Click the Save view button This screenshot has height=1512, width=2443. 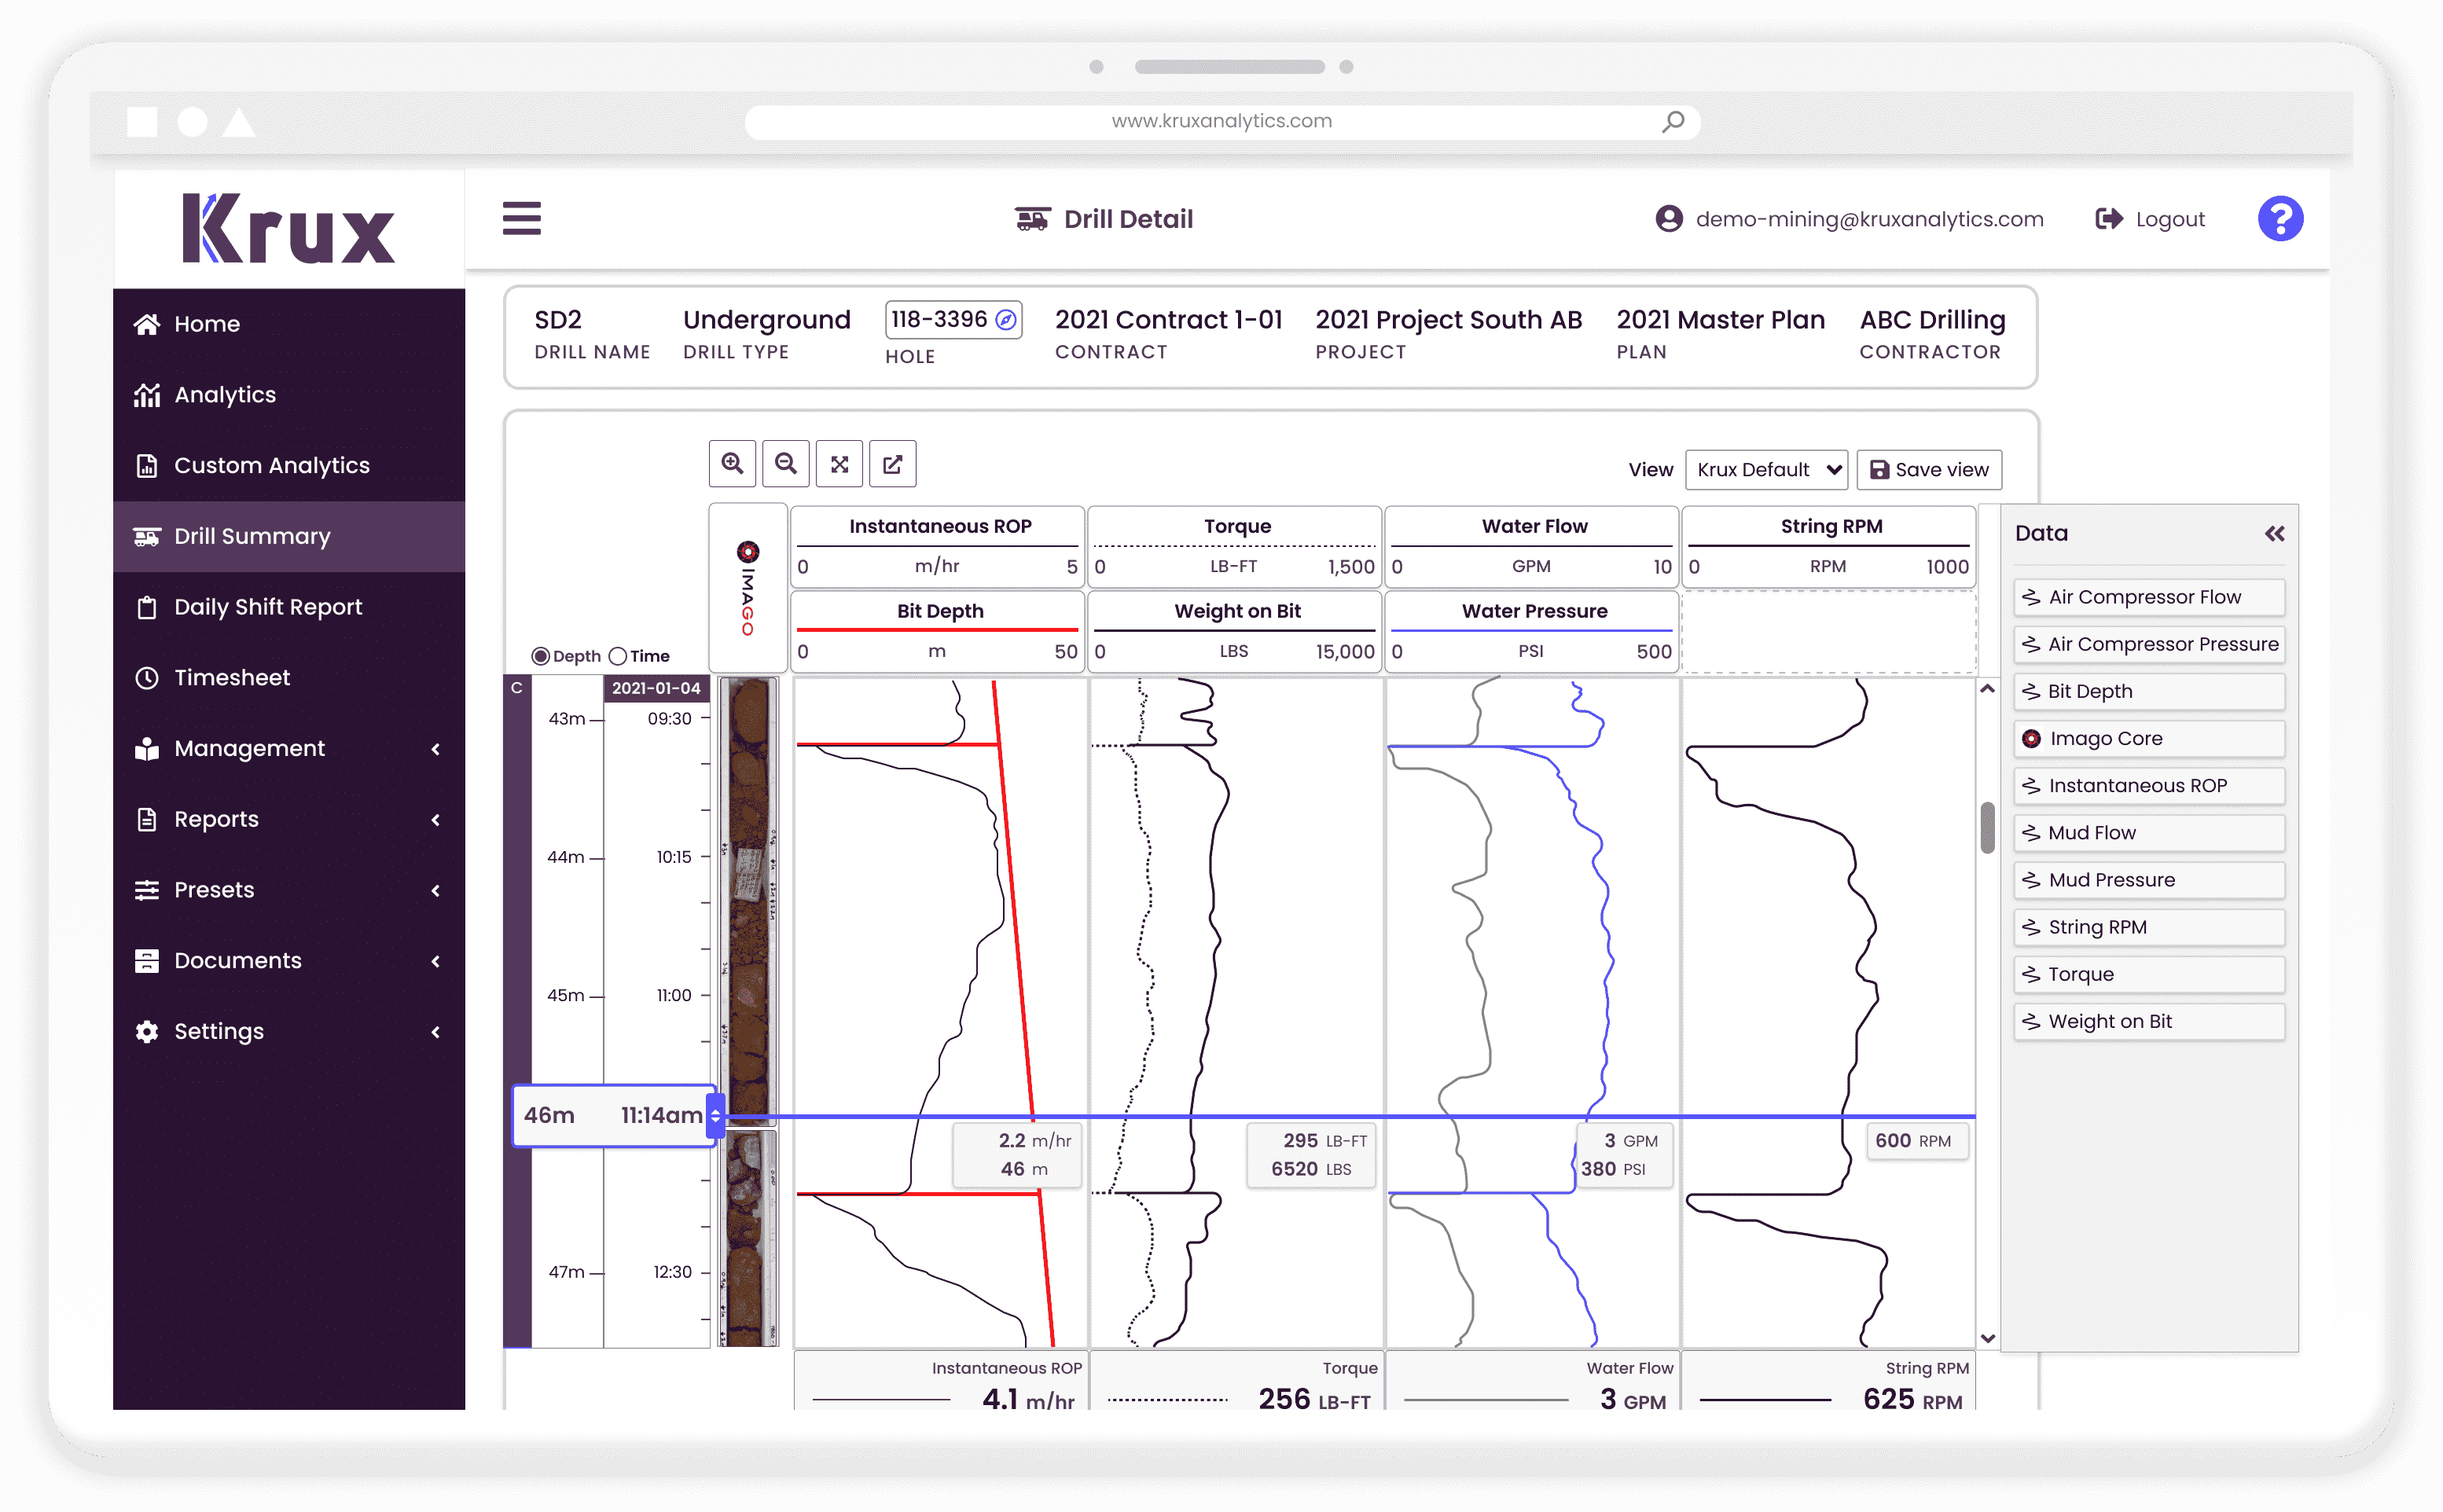pos(1928,469)
